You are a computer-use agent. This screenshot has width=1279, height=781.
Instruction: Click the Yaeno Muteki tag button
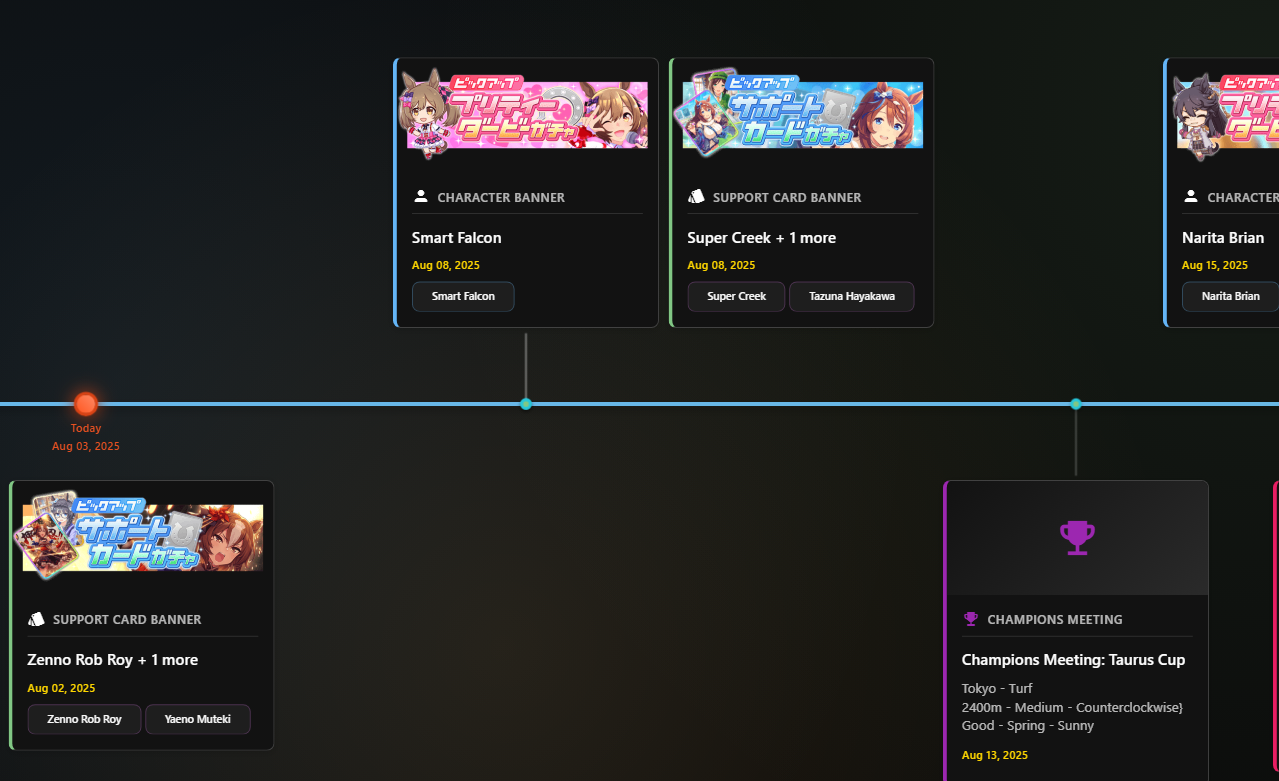(x=198, y=719)
